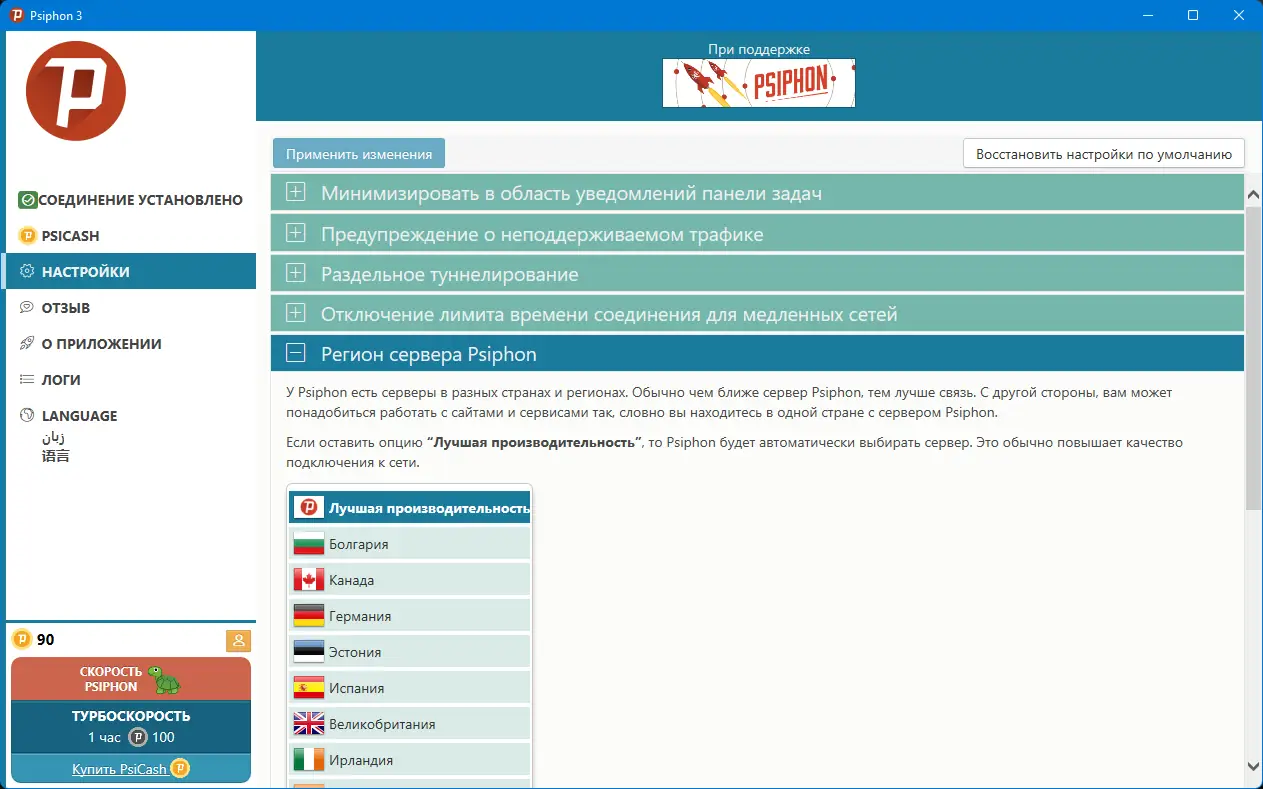The width and height of the screenshot is (1263, 789).
Task: Click the Psiphon icon in Лучшая производительность row
Action: coord(309,508)
